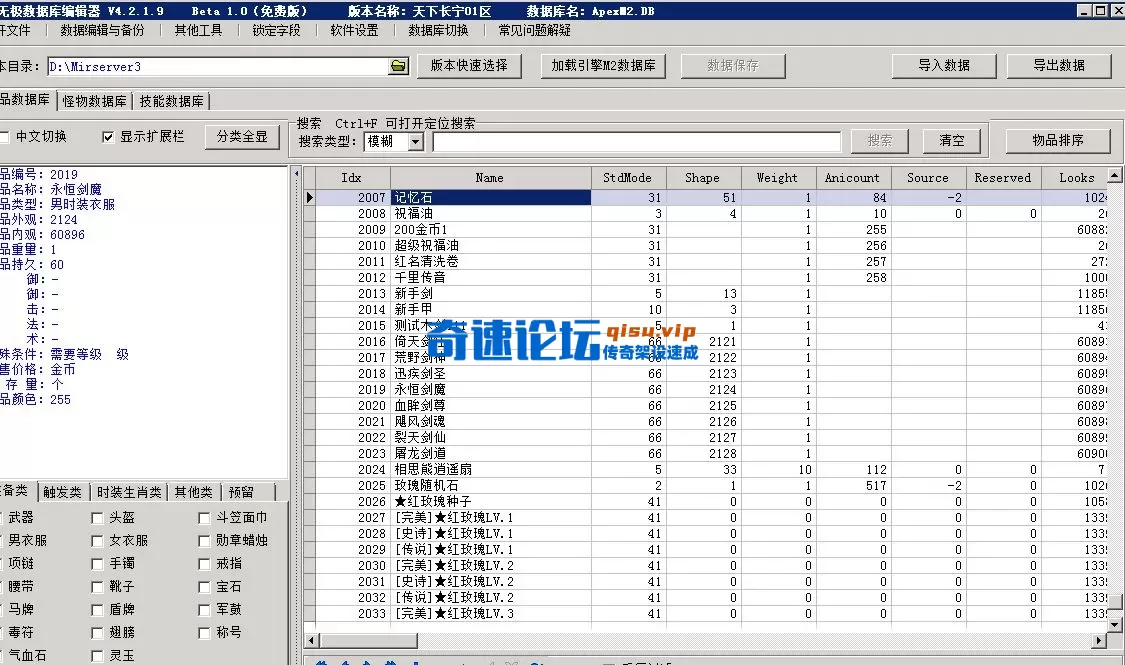Click the 清空 button to clear search

point(950,141)
